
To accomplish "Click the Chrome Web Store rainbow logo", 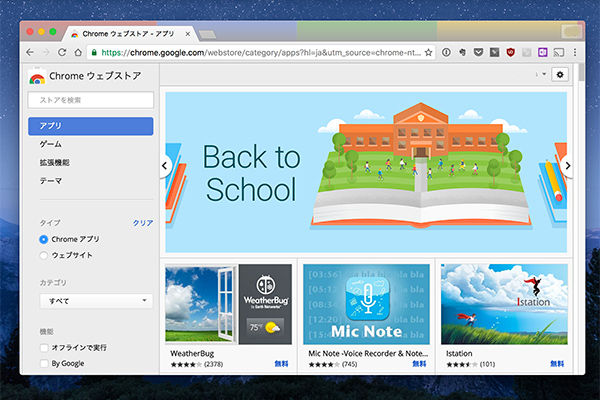I will point(37,78).
